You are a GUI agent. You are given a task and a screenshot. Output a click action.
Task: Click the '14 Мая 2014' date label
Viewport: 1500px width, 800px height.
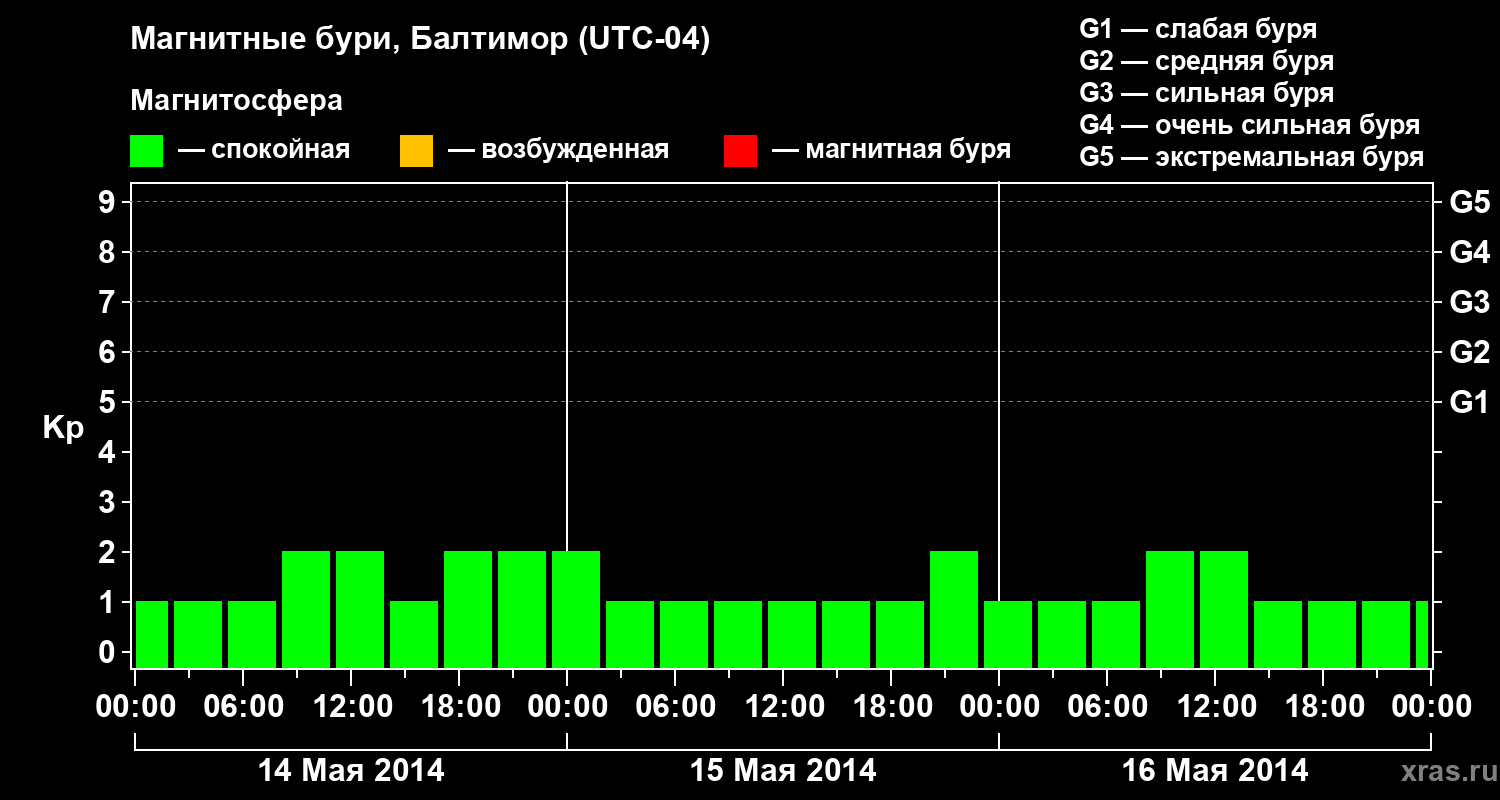[351, 770]
